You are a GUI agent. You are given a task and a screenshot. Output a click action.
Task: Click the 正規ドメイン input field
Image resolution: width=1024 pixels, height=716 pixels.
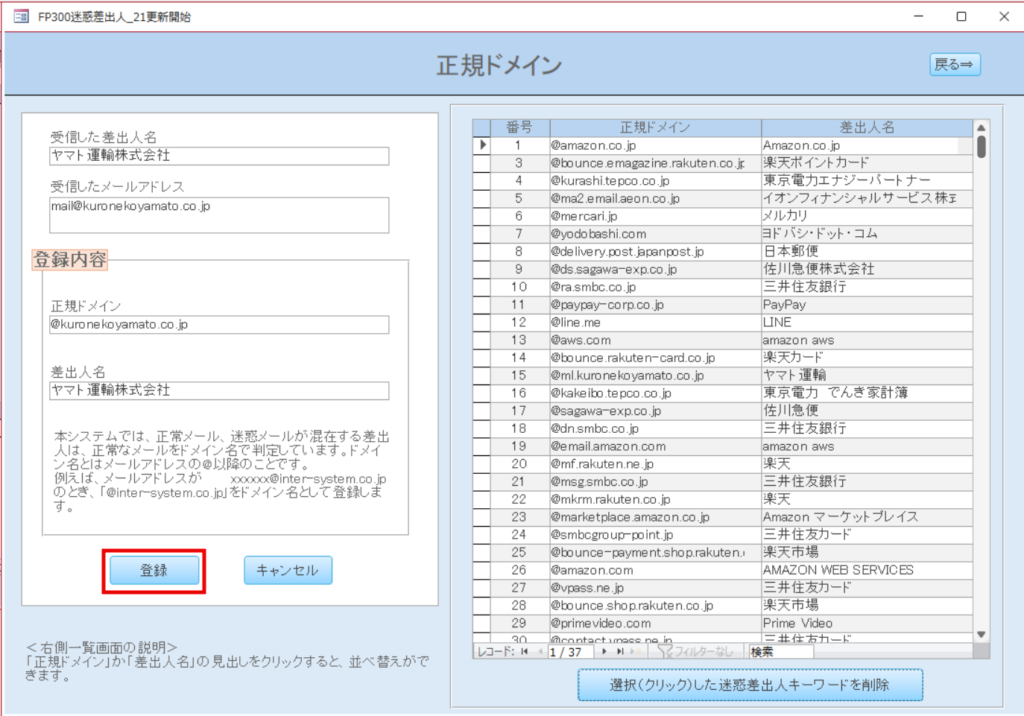pos(219,325)
